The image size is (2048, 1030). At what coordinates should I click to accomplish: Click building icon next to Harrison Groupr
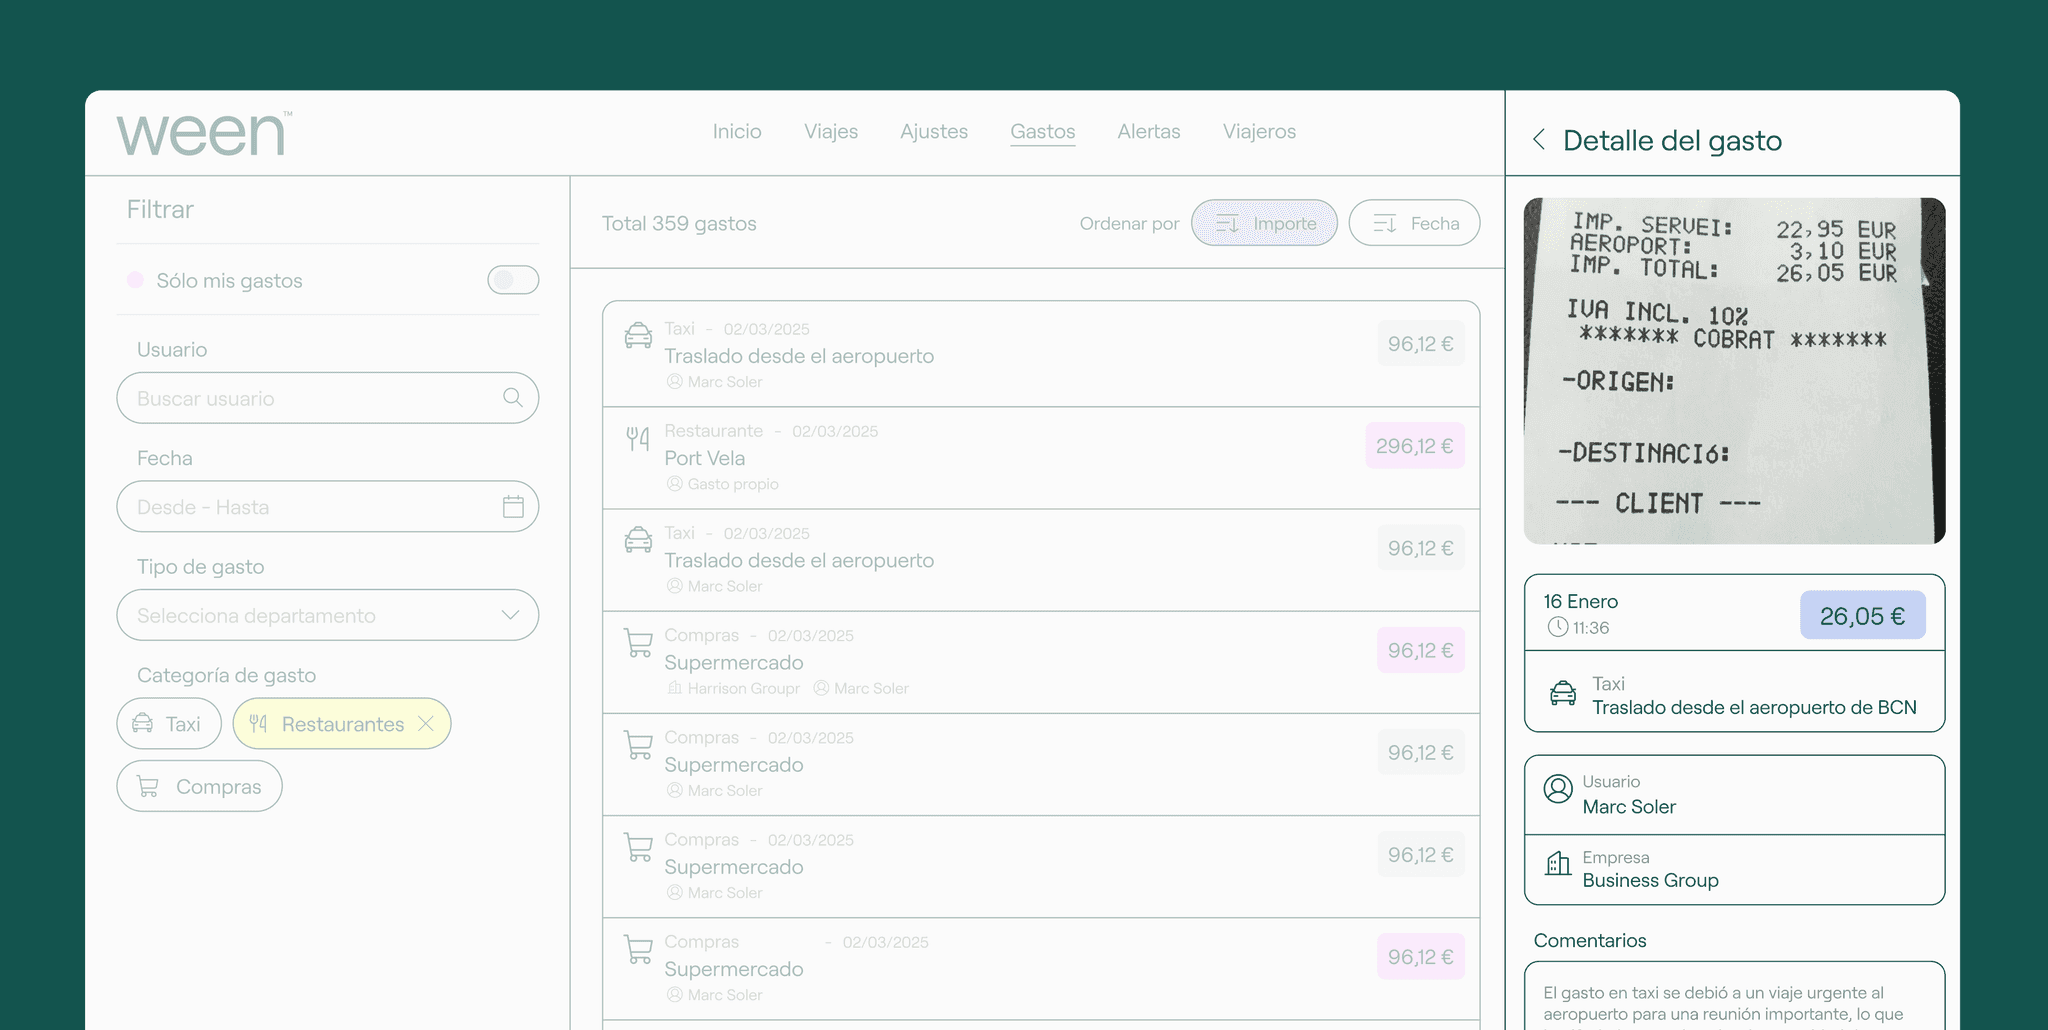675,688
